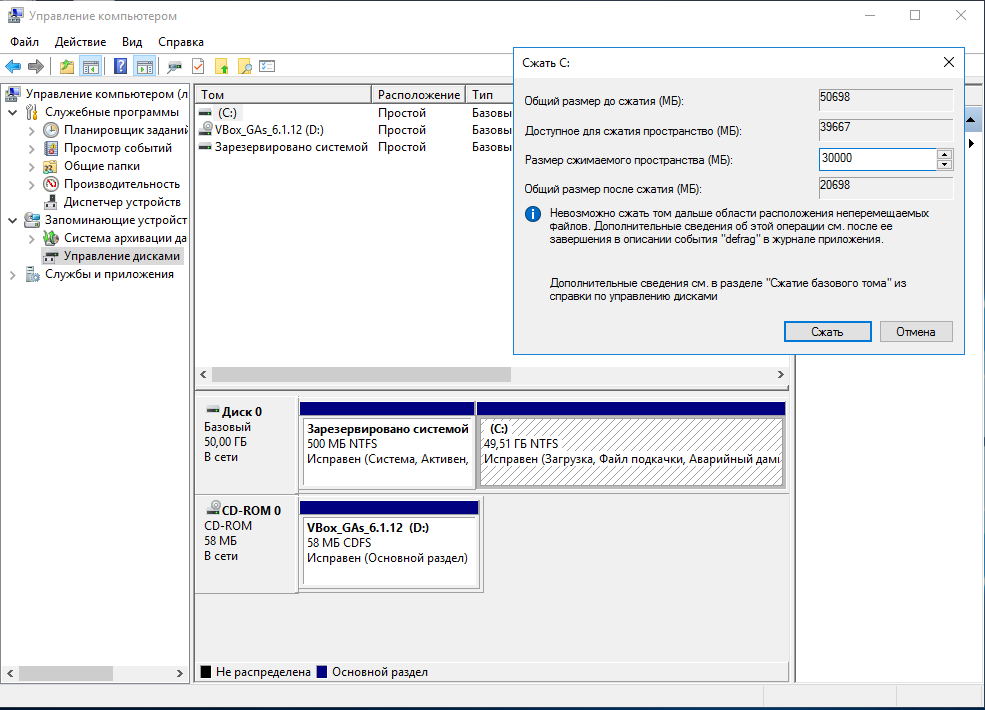
Task: Open the Вид menu
Action: [132, 42]
